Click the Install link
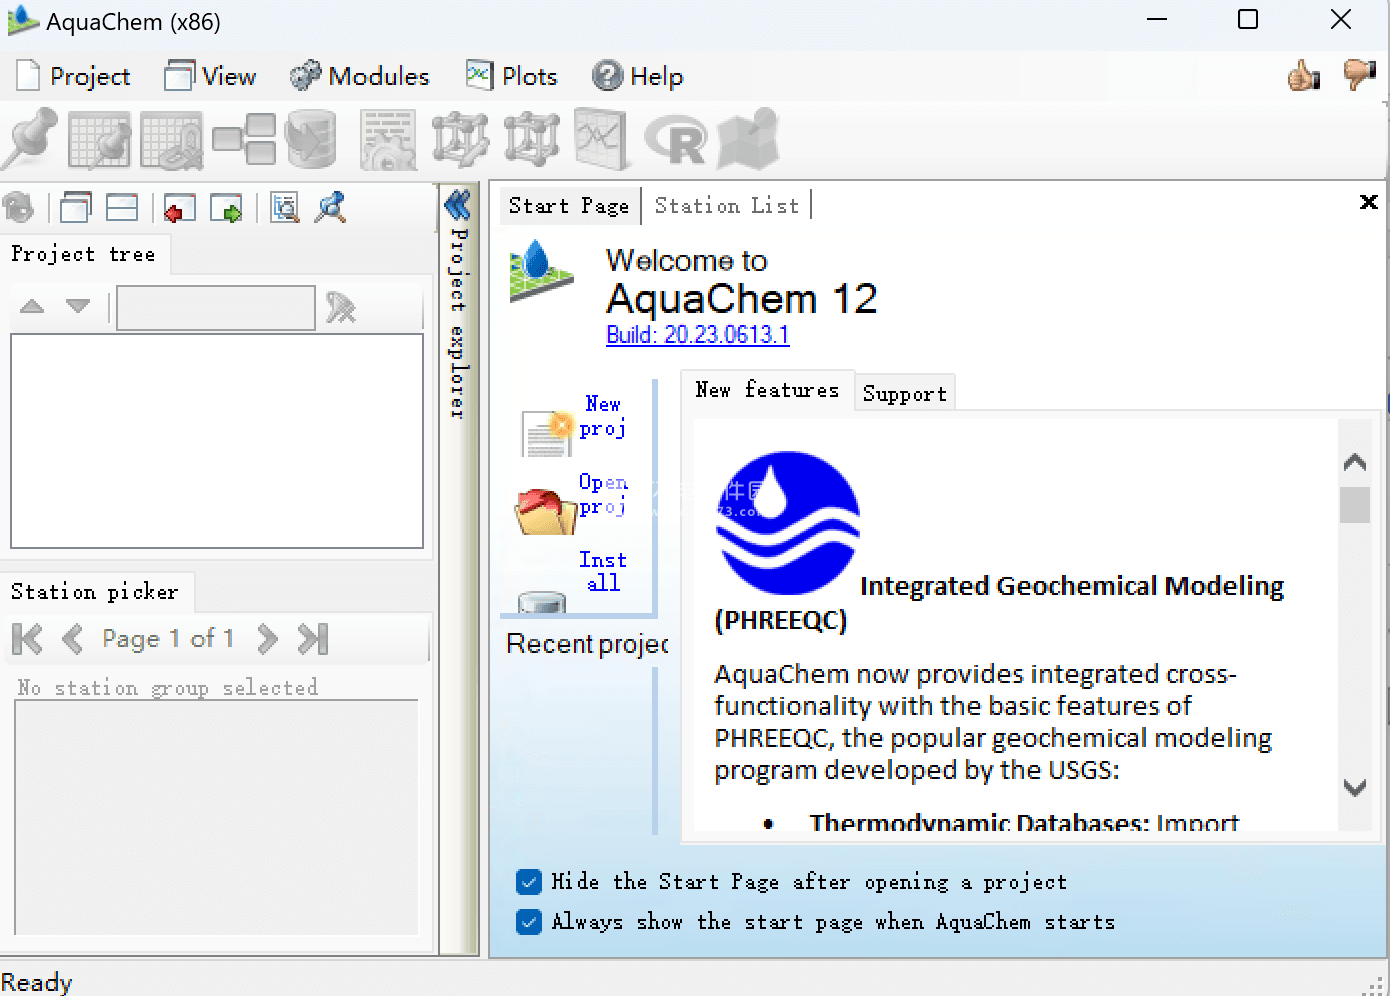This screenshot has height=996, width=1390. pos(602,571)
